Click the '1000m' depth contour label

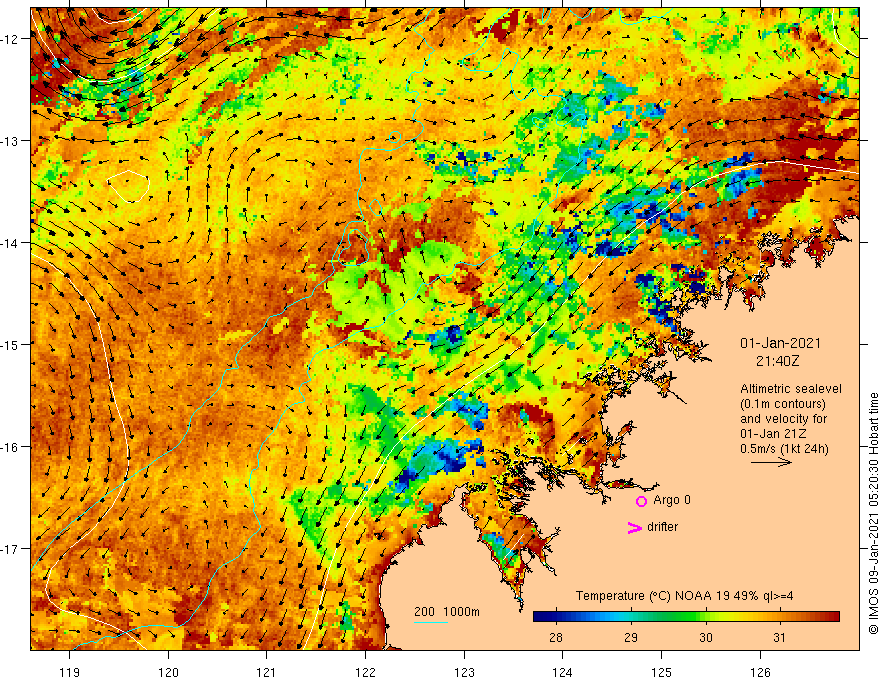tap(461, 612)
